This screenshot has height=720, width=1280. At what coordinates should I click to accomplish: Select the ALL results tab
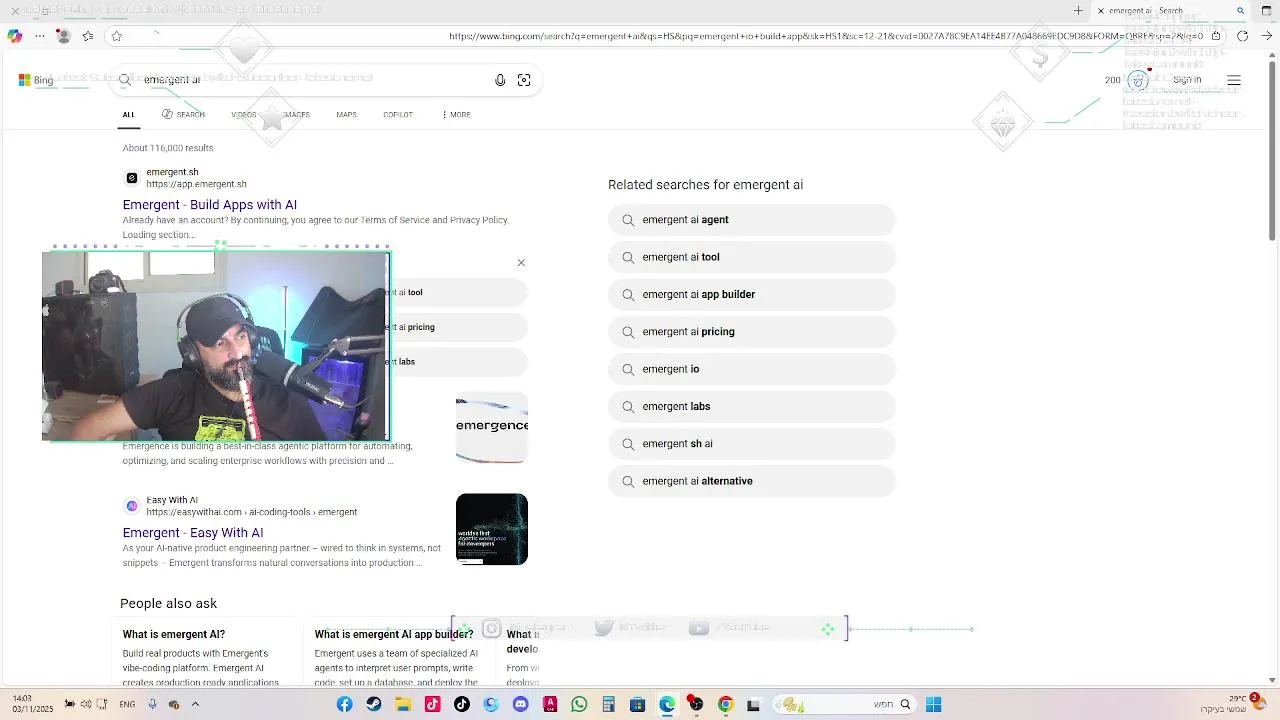tap(129, 115)
